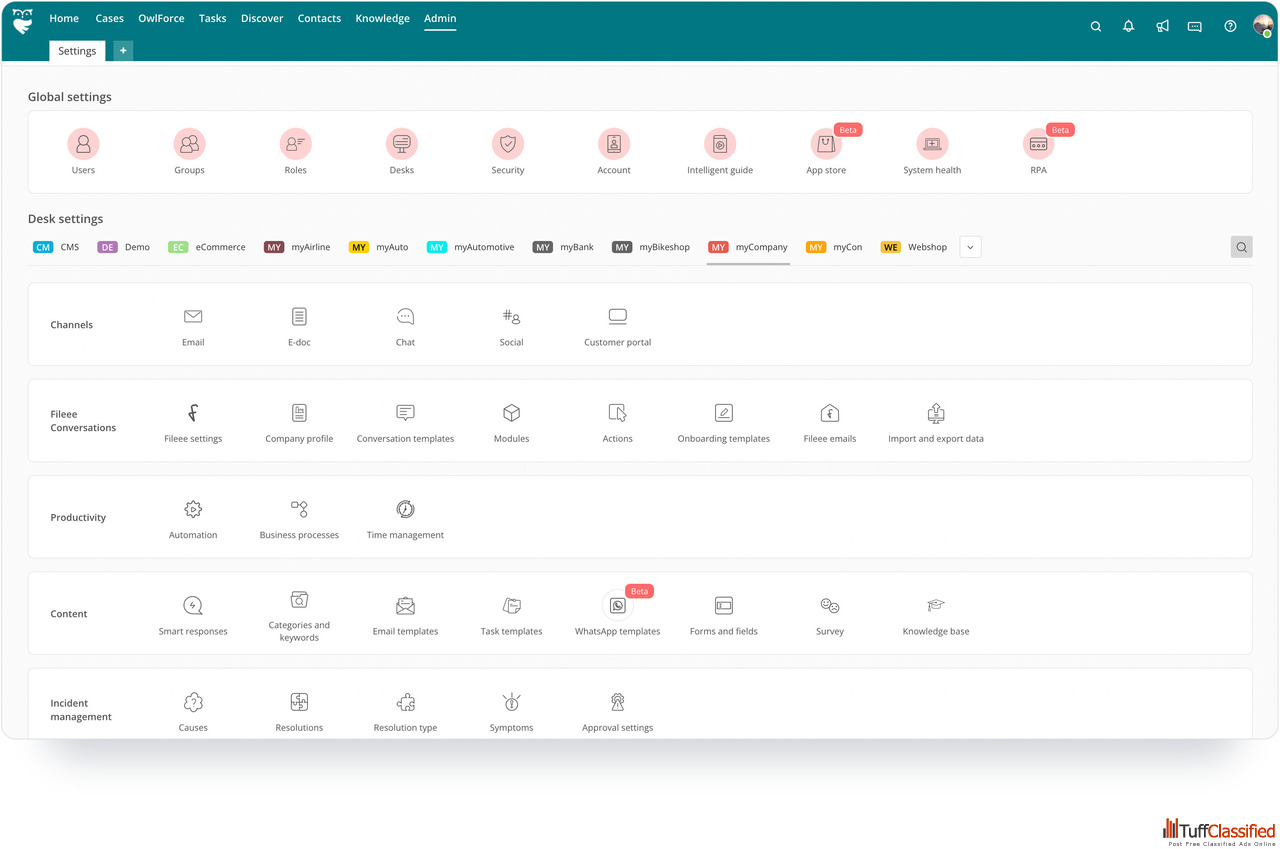Open Categories and keywords icon
This screenshot has width=1280, height=849.
pyautogui.click(x=299, y=600)
